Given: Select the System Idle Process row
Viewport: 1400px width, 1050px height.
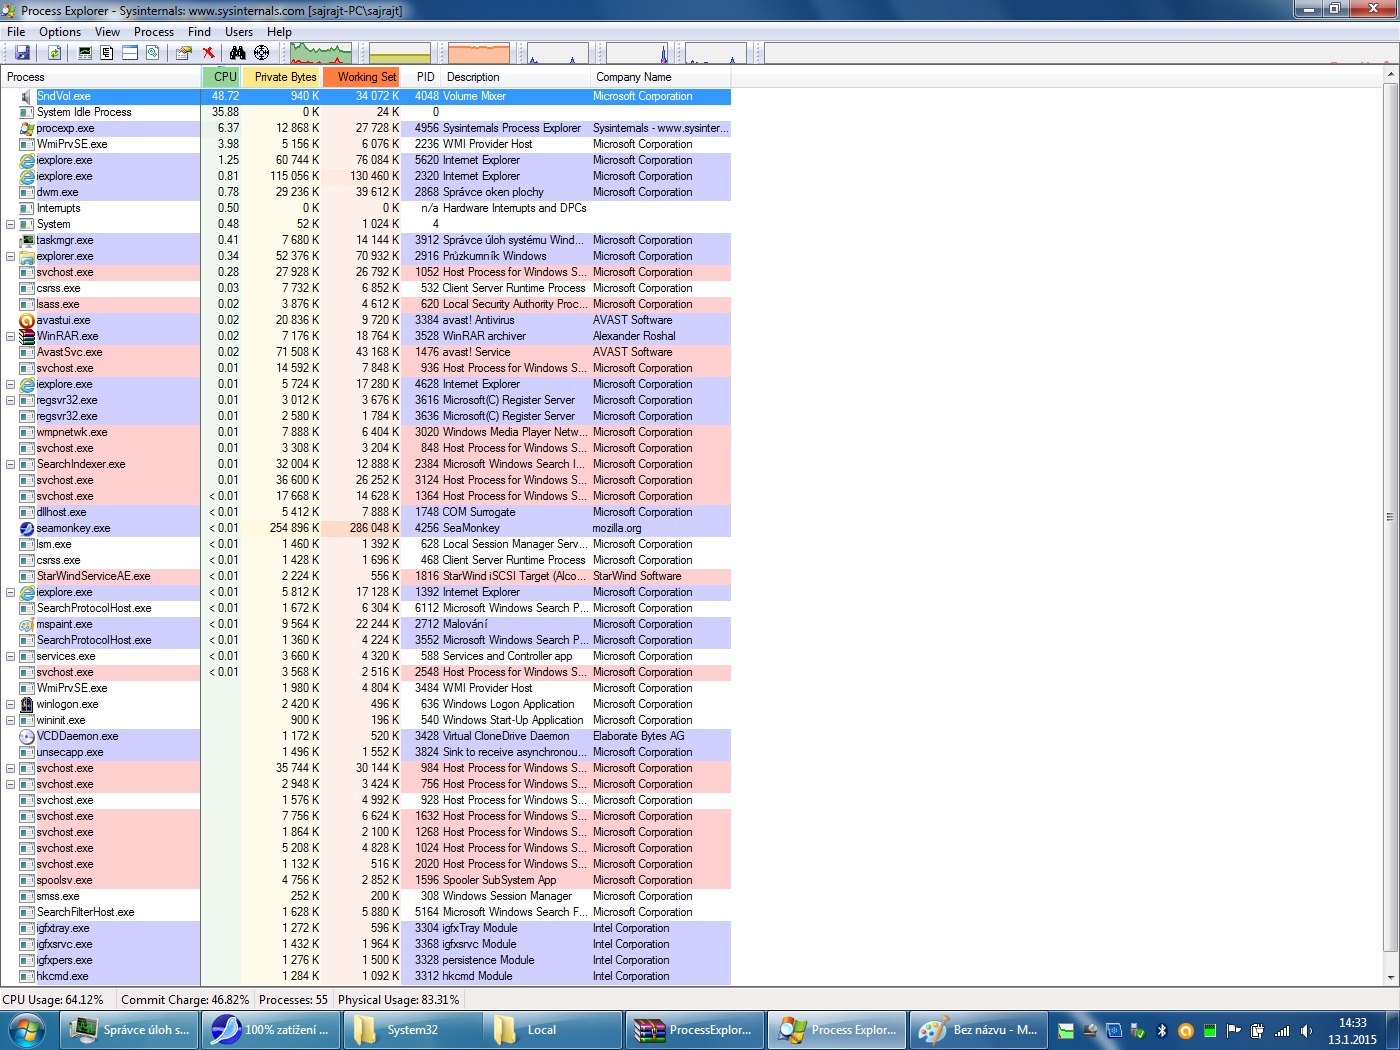Looking at the screenshot, I should pos(366,112).
